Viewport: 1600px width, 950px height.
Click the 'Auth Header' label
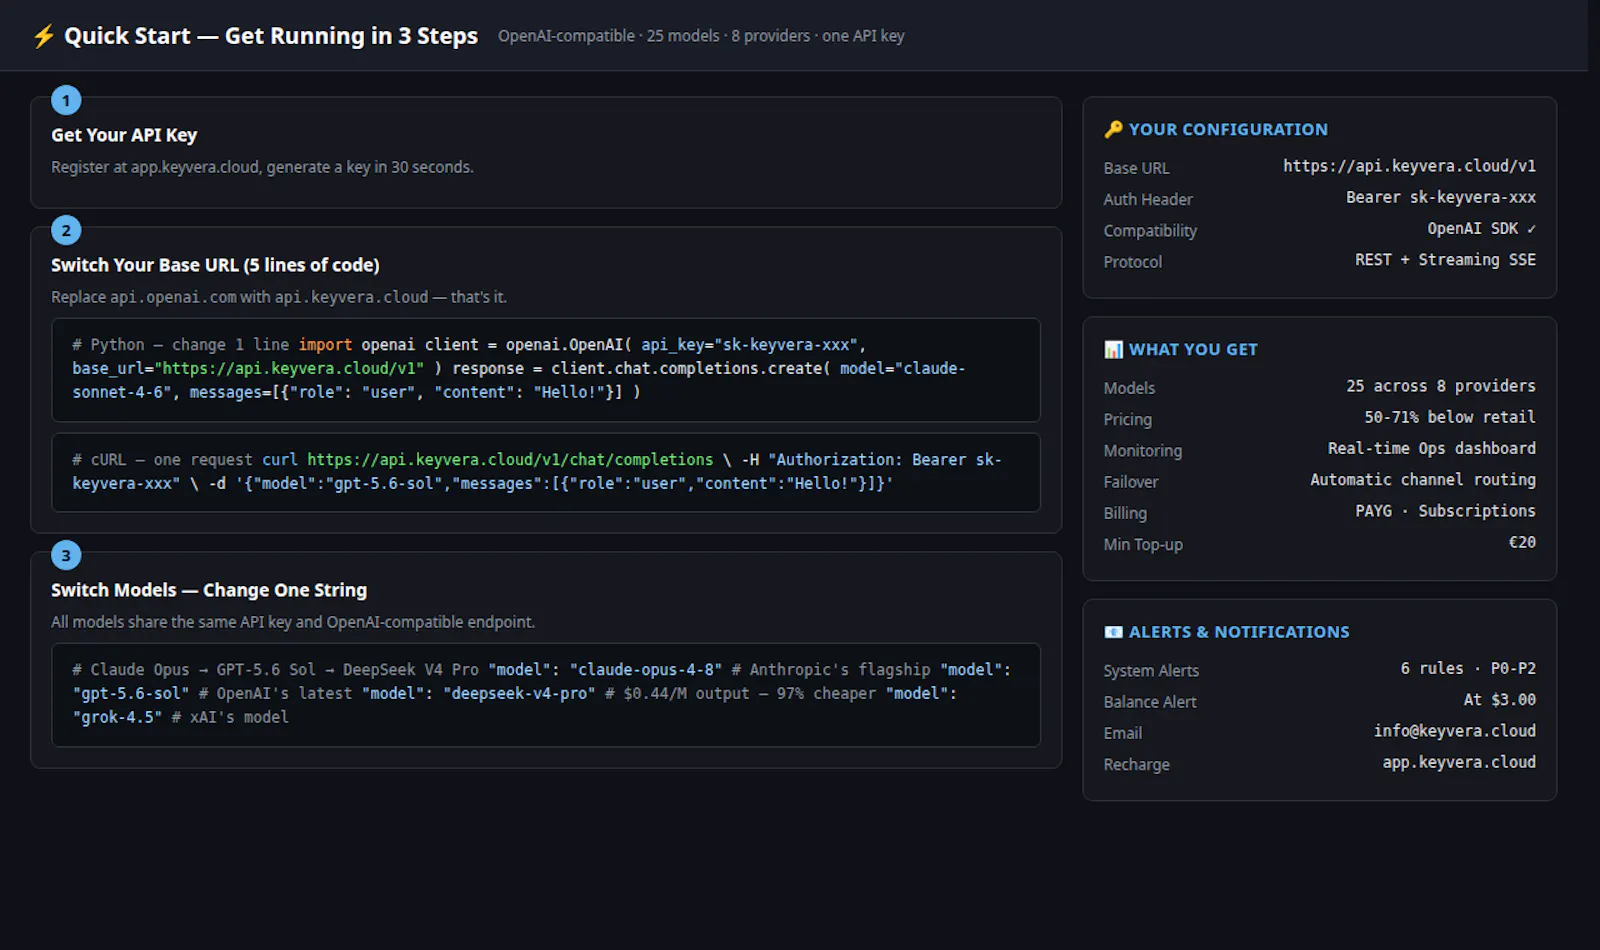[x=1148, y=199]
